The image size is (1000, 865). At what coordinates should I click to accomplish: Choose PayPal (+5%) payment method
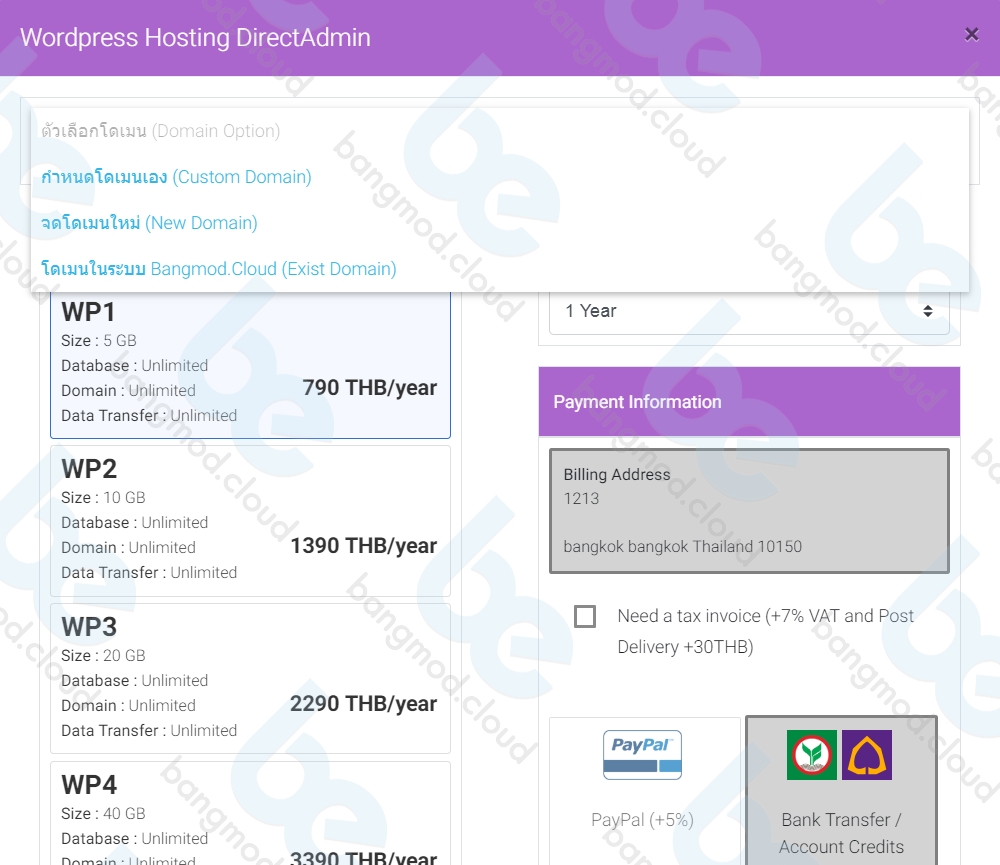645,791
